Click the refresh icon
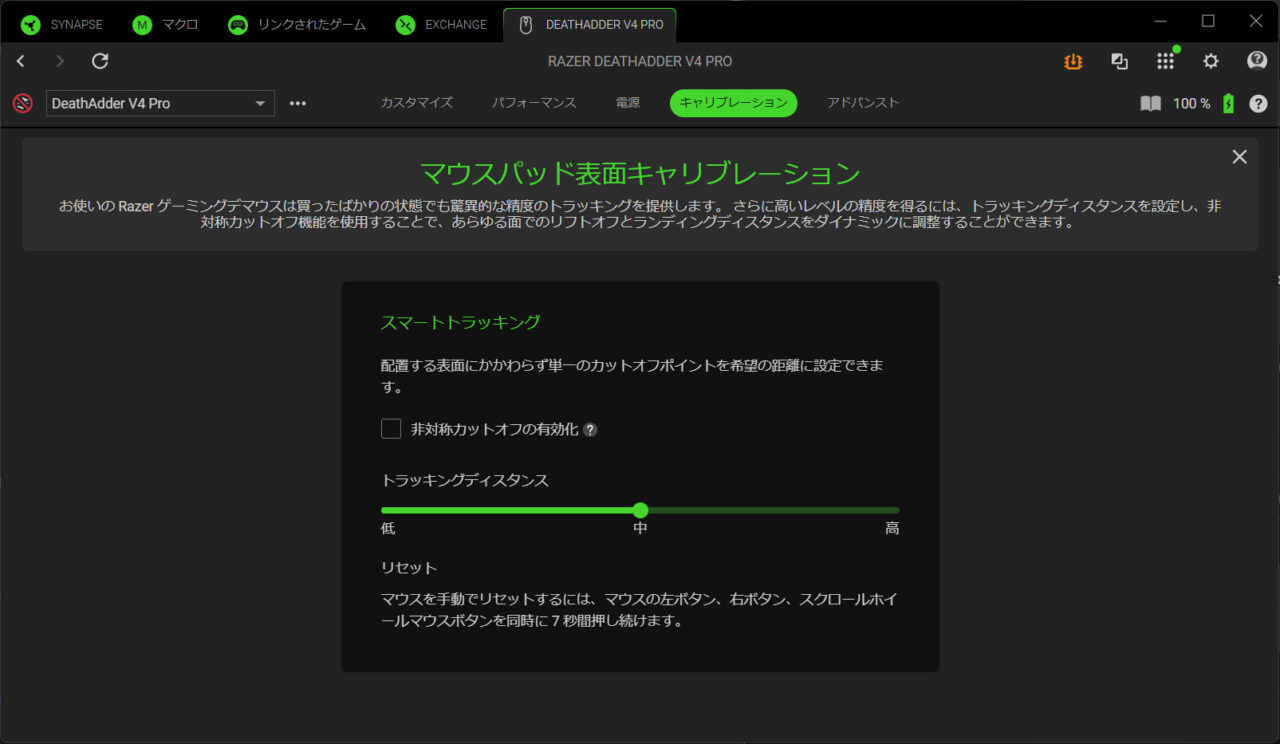This screenshot has width=1280, height=744. click(100, 61)
